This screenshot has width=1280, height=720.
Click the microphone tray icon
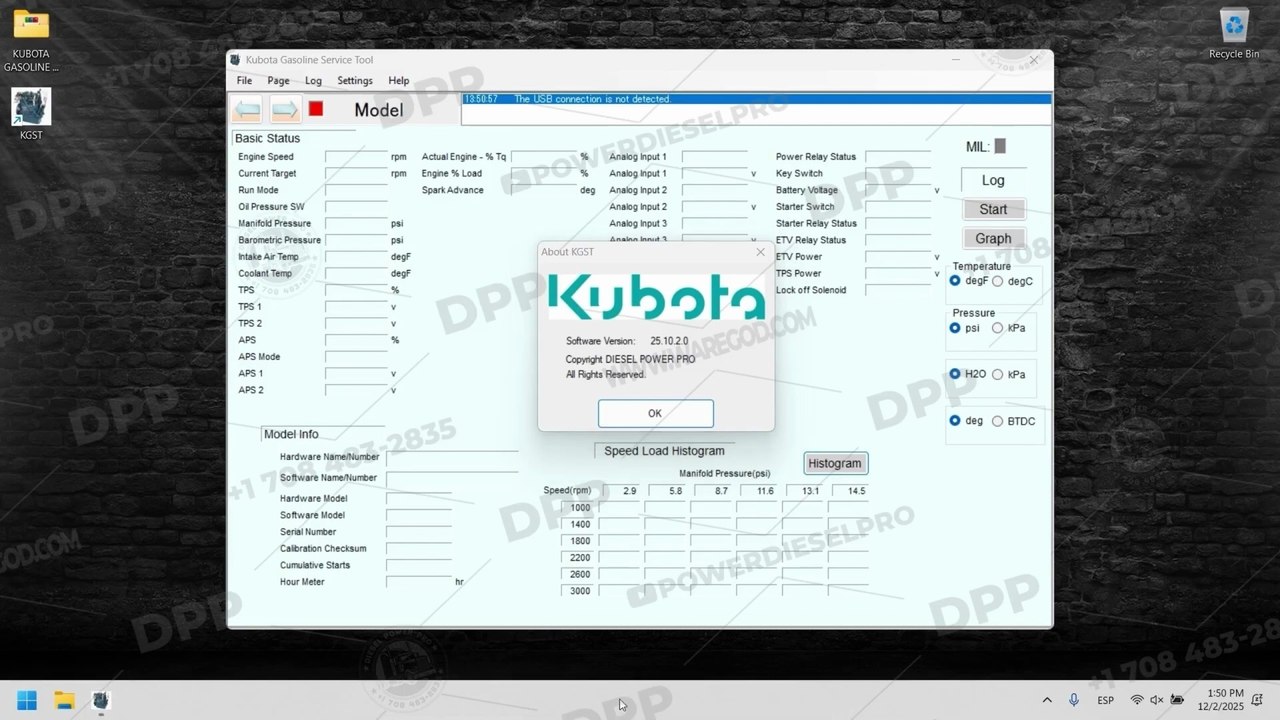coord(1074,700)
